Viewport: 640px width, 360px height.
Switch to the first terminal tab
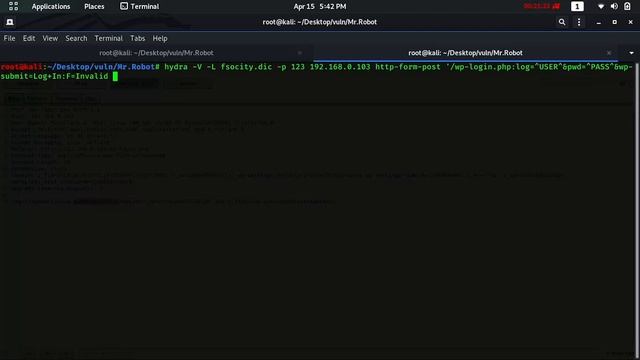tap(156, 53)
